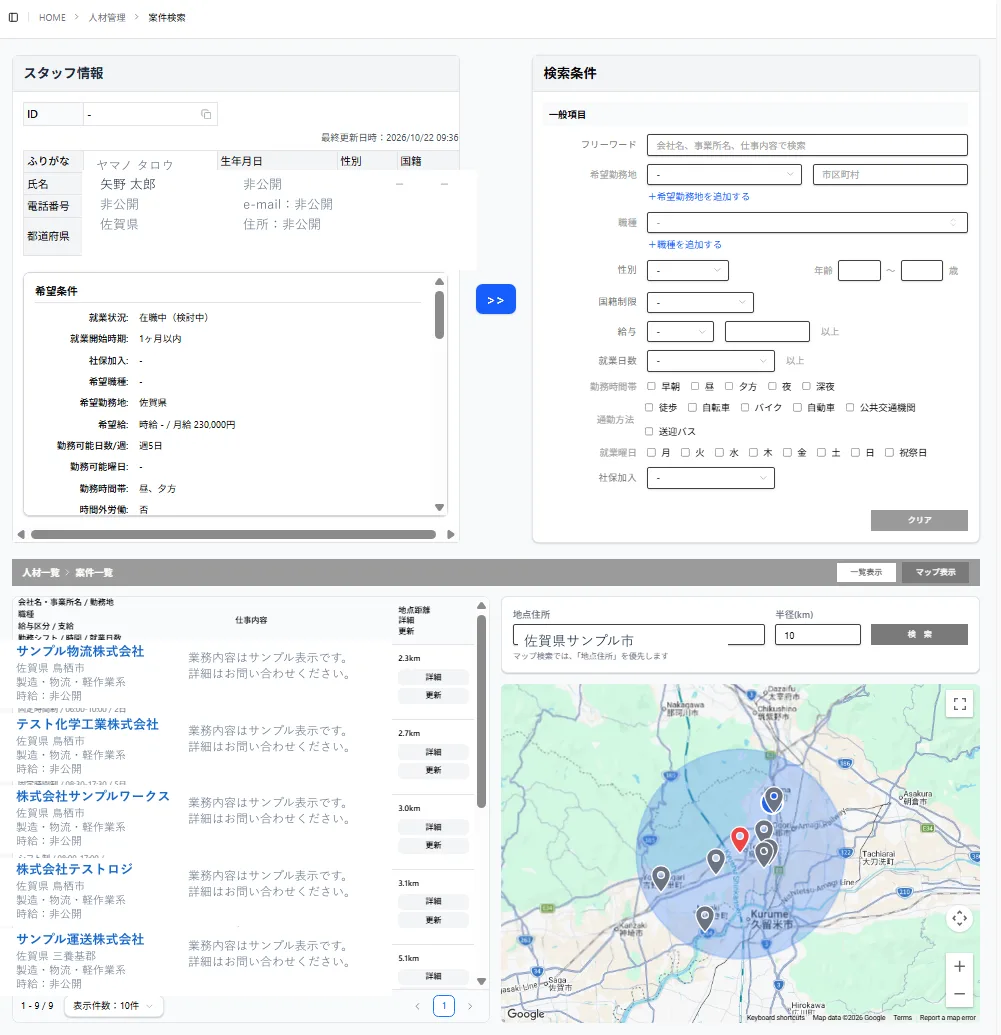
Task: Open the 性別 dropdown
Action: point(687,271)
